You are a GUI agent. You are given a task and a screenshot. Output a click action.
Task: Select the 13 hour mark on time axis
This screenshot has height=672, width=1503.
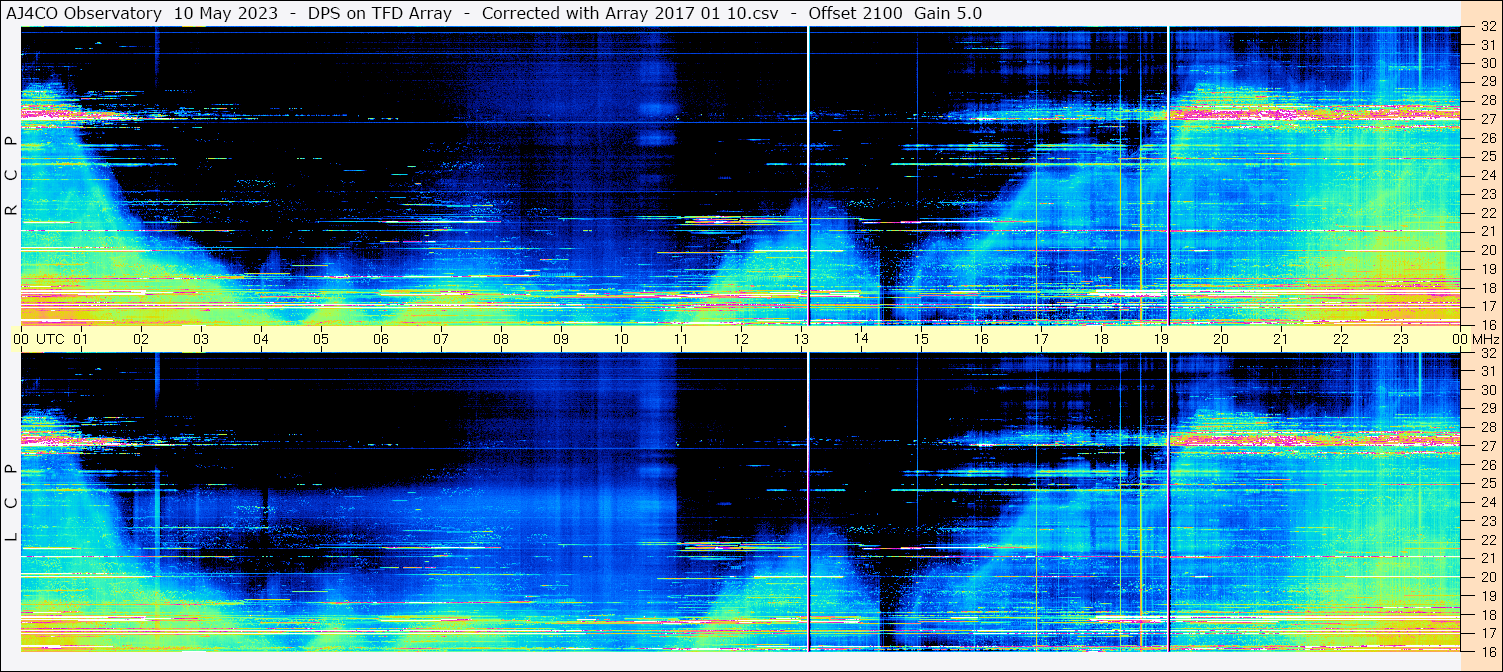(800, 339)
